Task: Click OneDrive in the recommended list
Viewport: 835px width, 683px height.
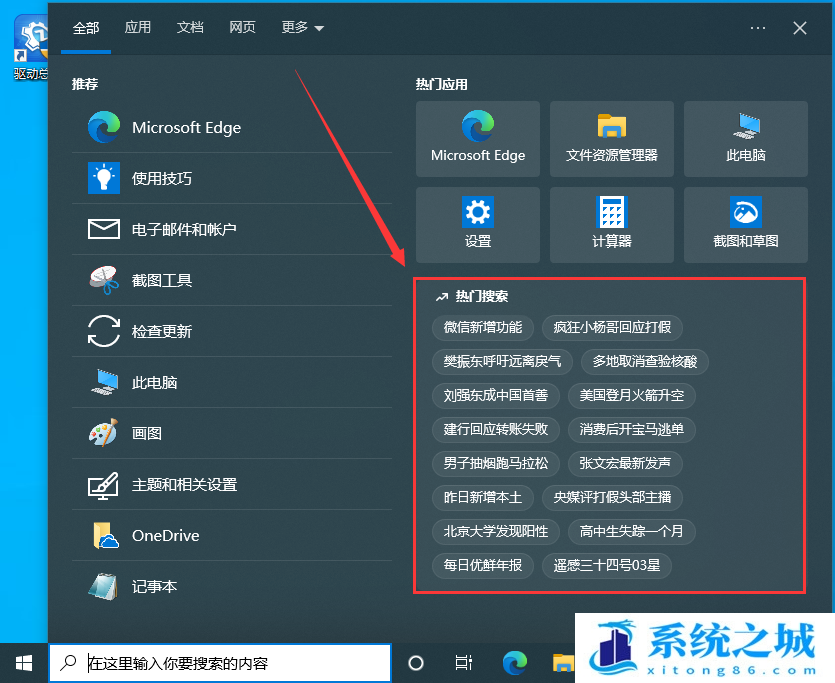Action: tap(165, 536)
